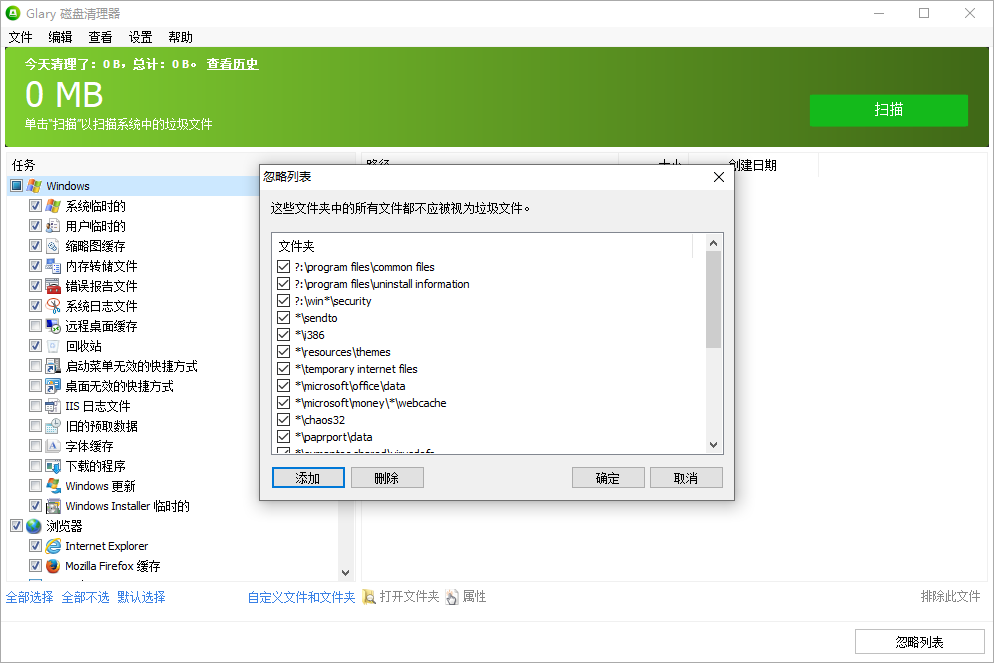This screenshot has height=663, width=994.
Task: Uncheck the 系统临时的 checkbox
Action: [36, 205]
